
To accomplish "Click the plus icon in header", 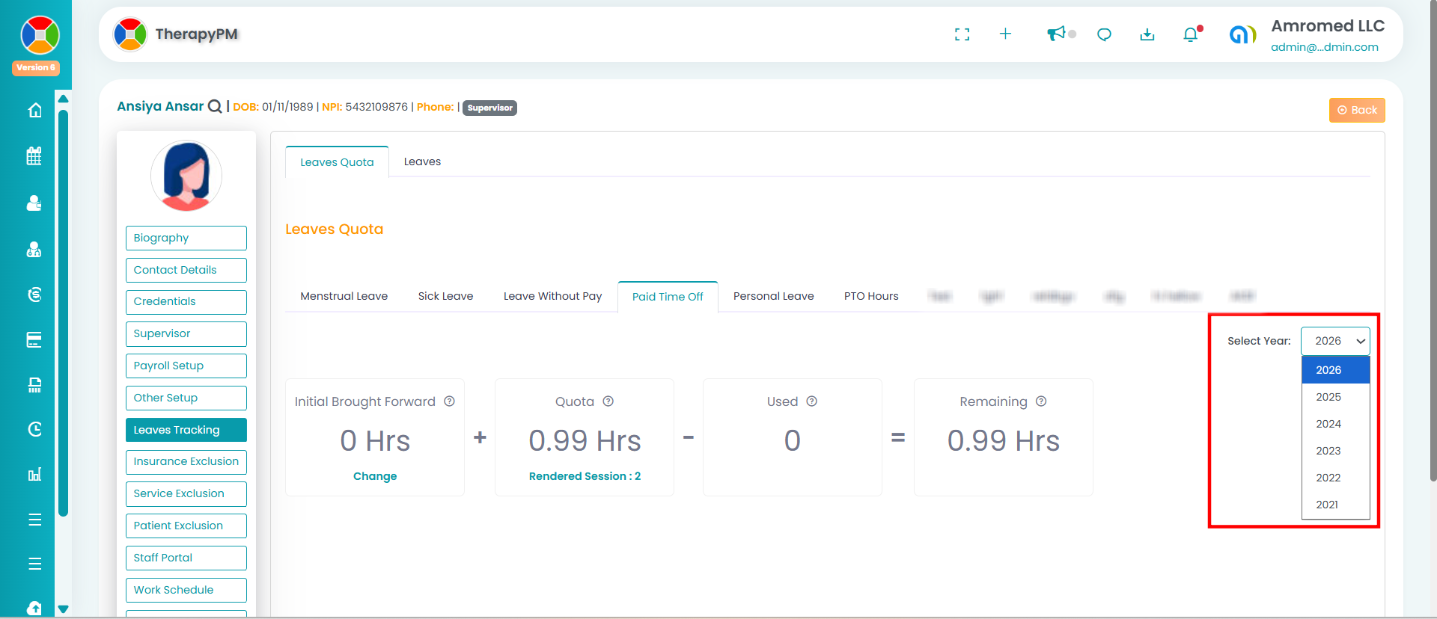I will [1005, 34].
